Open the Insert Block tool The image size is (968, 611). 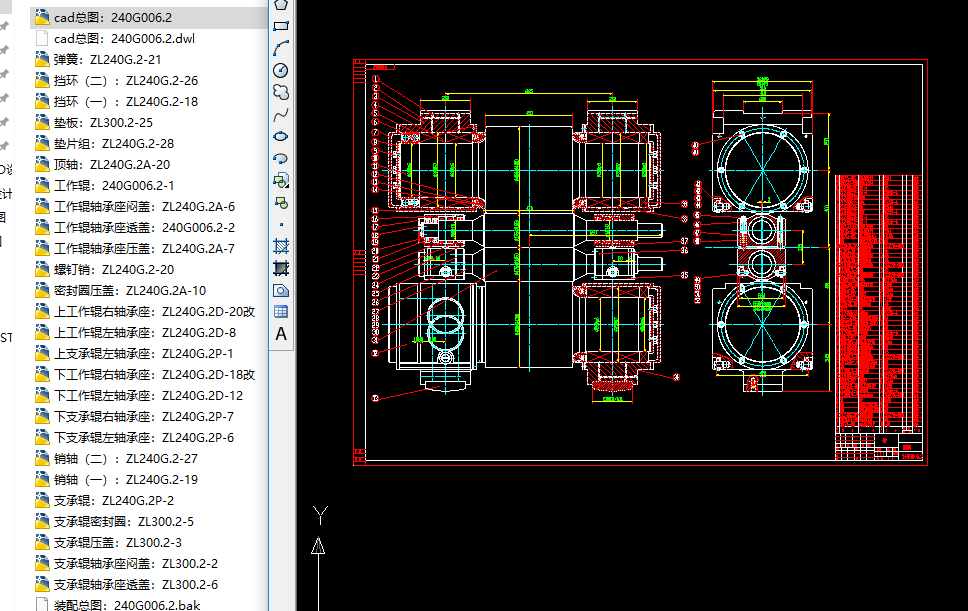click(281, 180)
